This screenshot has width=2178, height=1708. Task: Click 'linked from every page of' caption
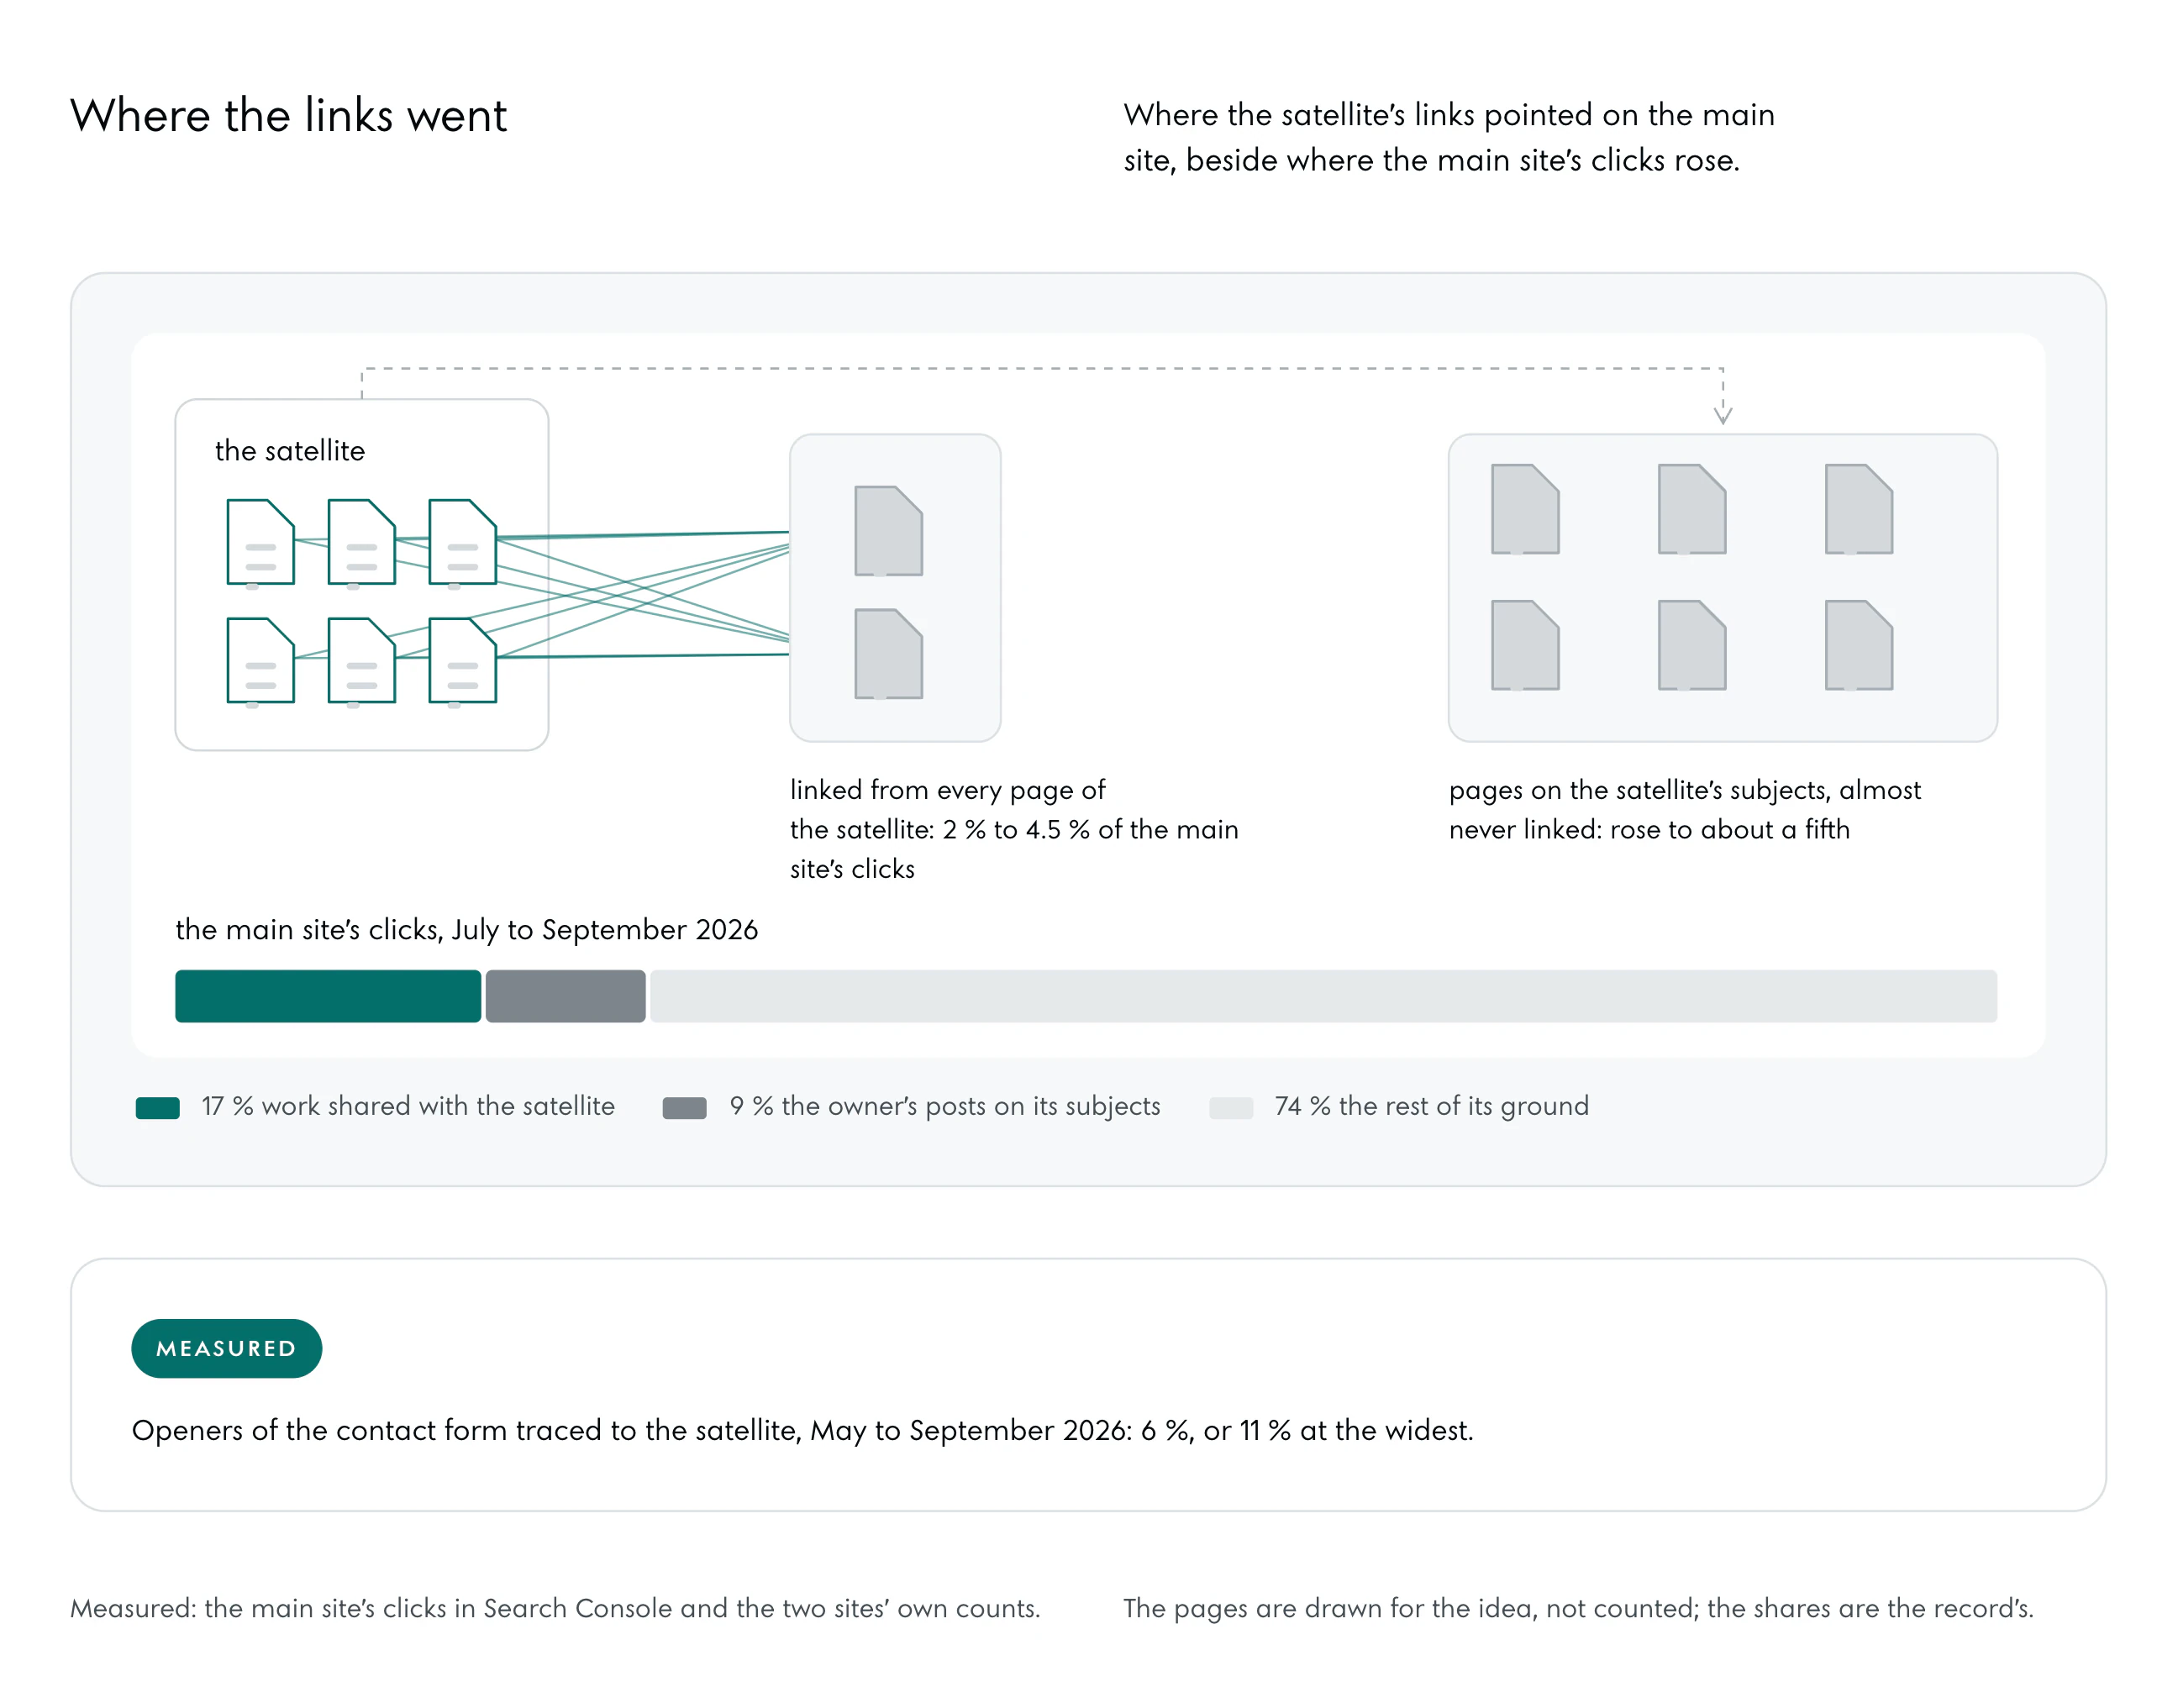pyautogui.click(x=948, y=790)
